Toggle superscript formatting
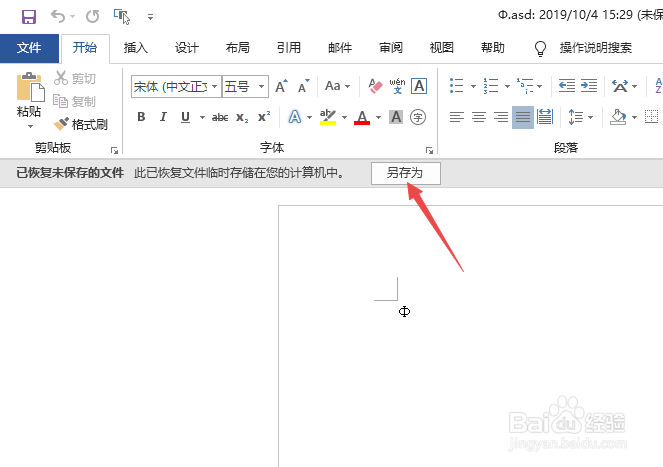The width and height of the screenshot is (663, 467). pos(264,117)
